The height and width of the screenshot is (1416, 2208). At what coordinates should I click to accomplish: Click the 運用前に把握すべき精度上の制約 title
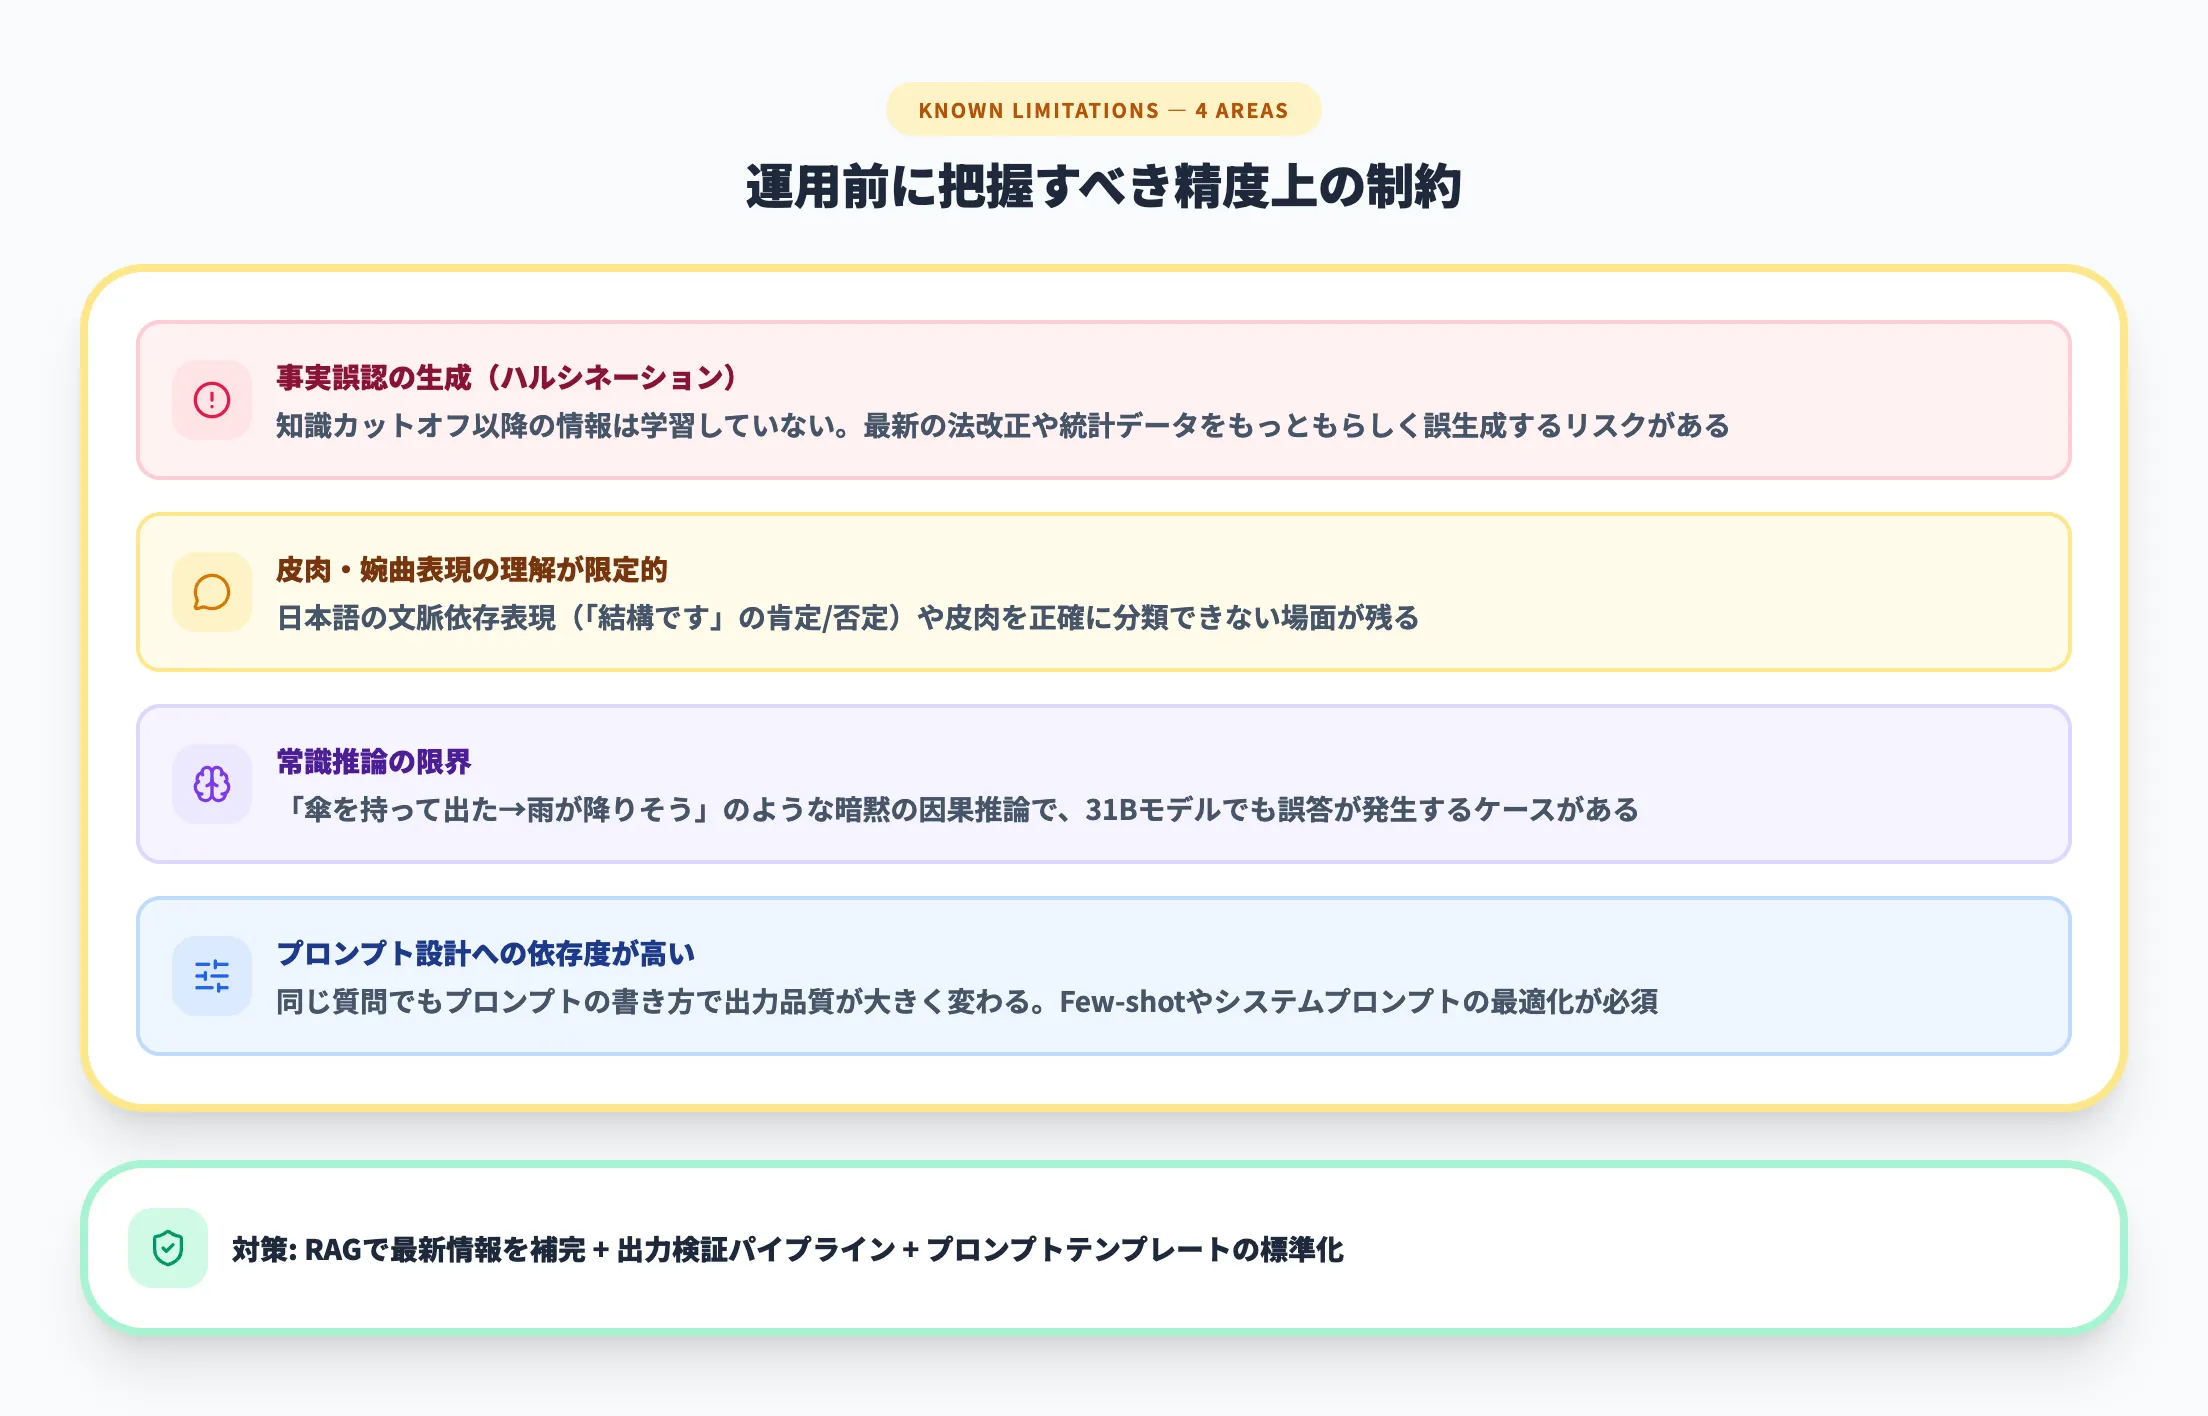pyautogui.click(x=1103, y=186)
